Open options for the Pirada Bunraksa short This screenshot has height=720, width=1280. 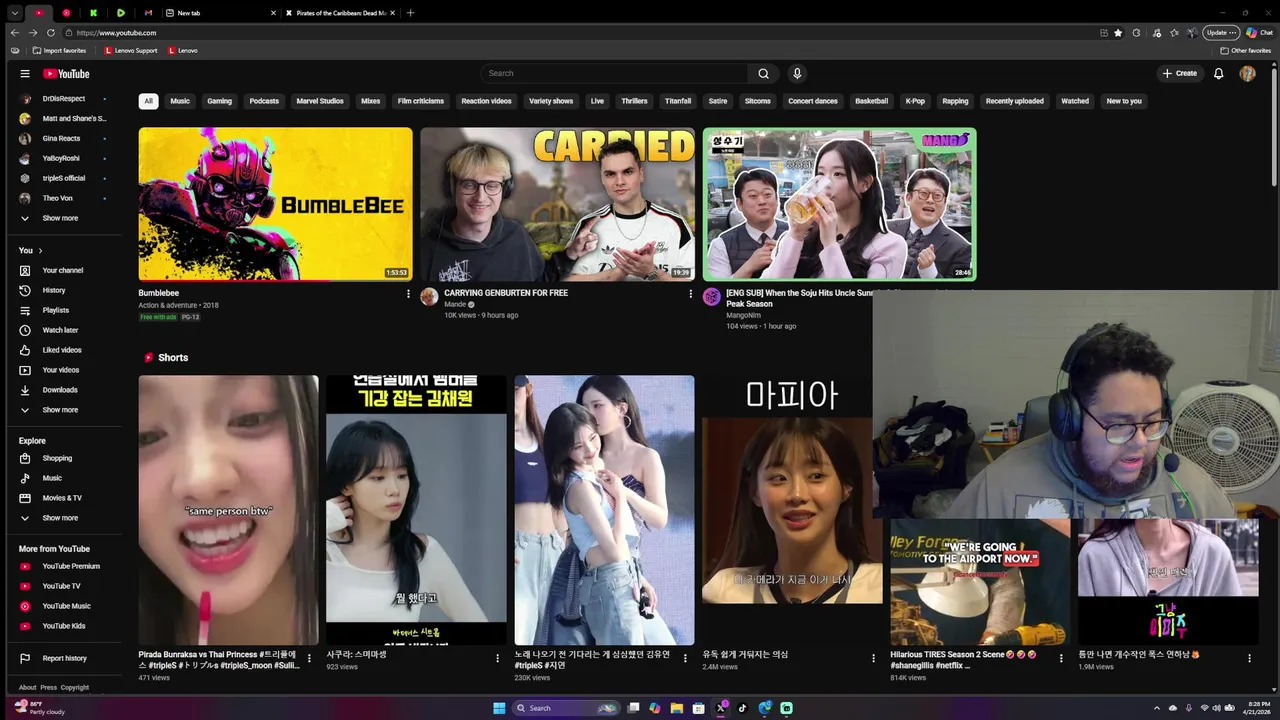pos(309,658)
